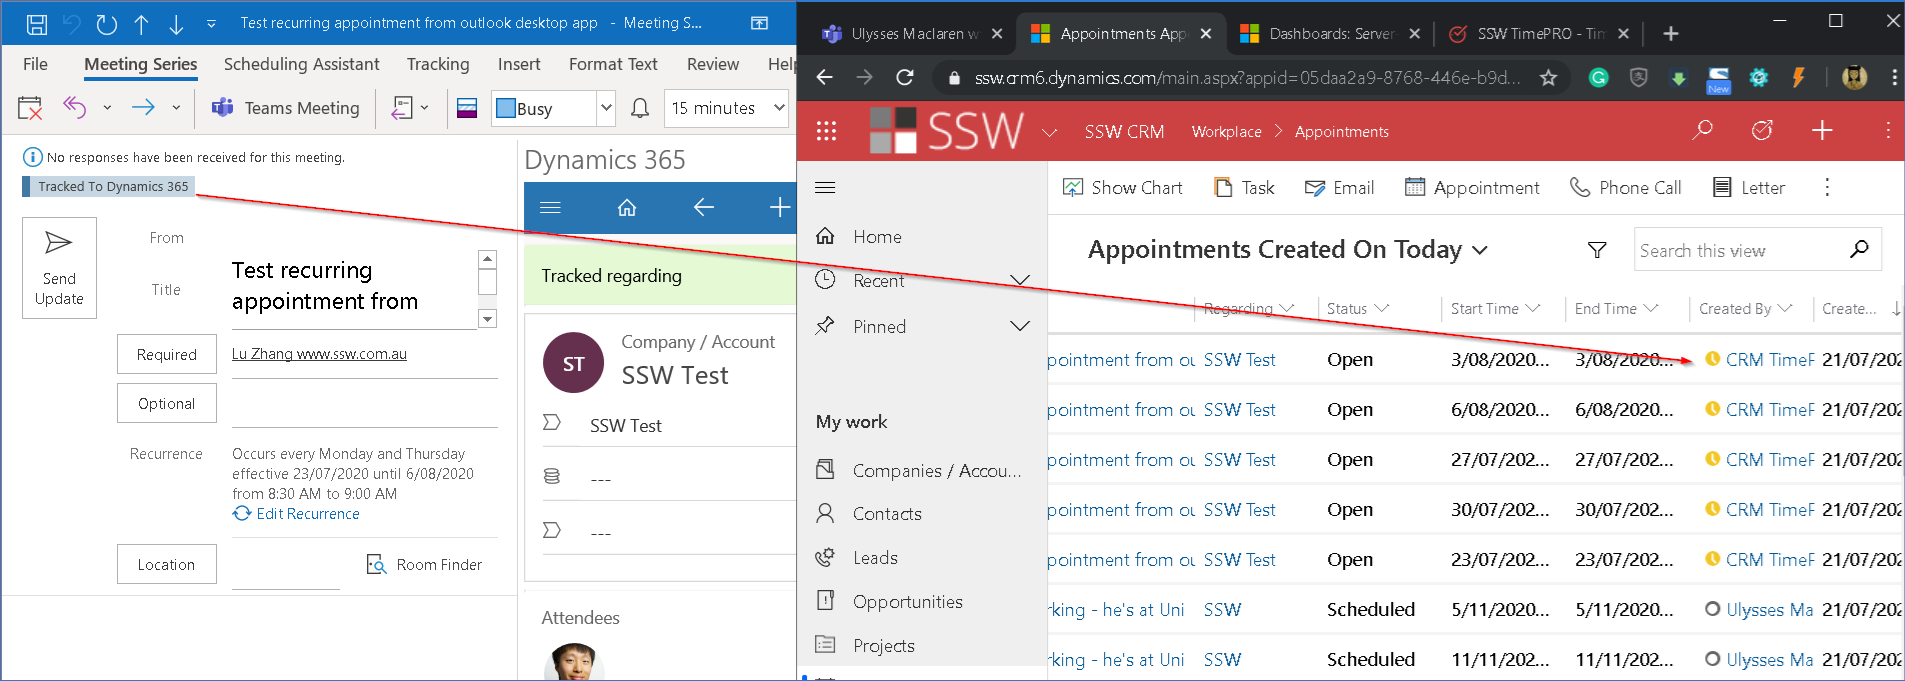Open the 15 minutes reminder dropdown
Viewport: 1905px width, 681px height.
(x=779, y=108)
